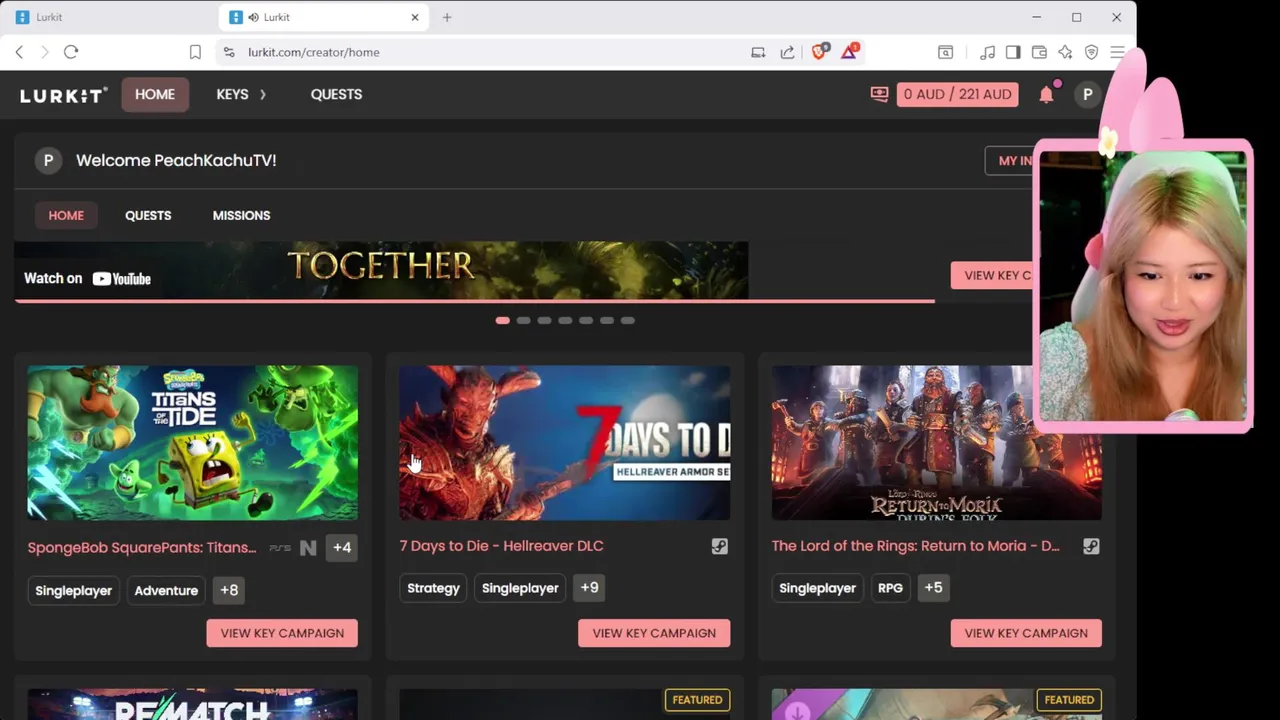Select third carousel dot

click(x=544, y=320)
